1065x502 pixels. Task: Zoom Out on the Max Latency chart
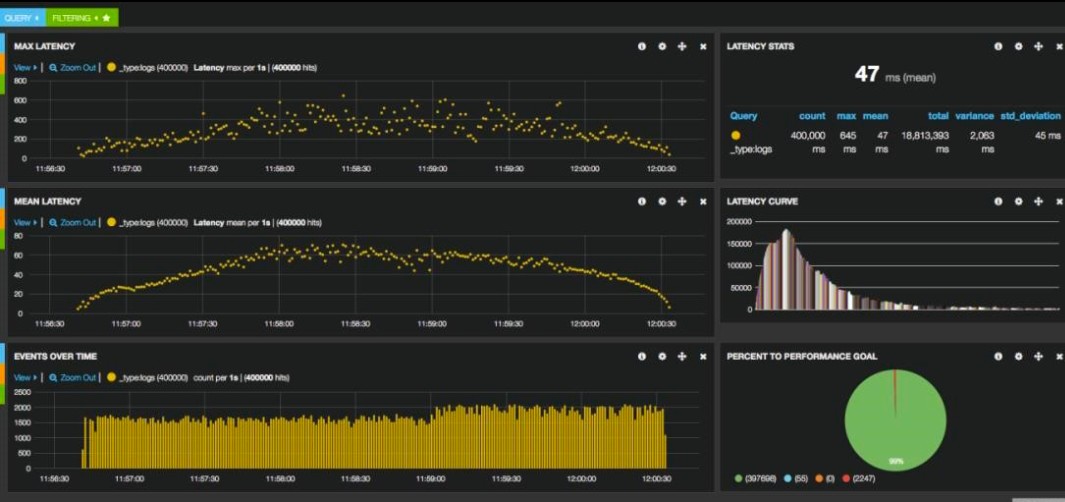click(77, 67)
